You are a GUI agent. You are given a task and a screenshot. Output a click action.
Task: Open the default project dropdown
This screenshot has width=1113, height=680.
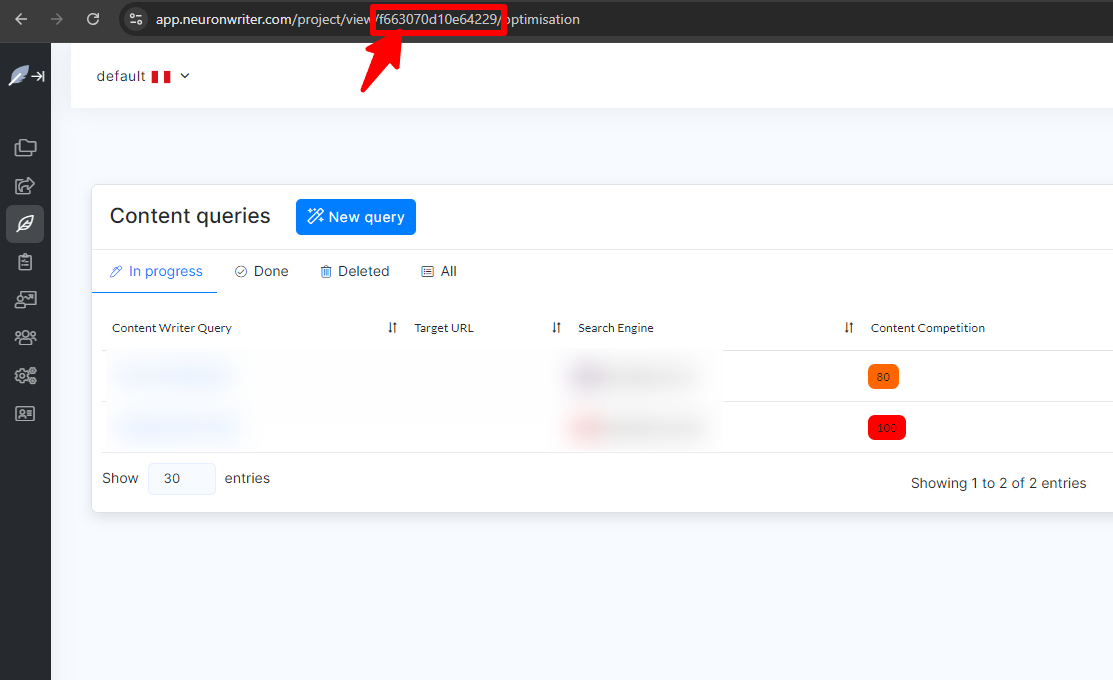[x=143, y=76]
